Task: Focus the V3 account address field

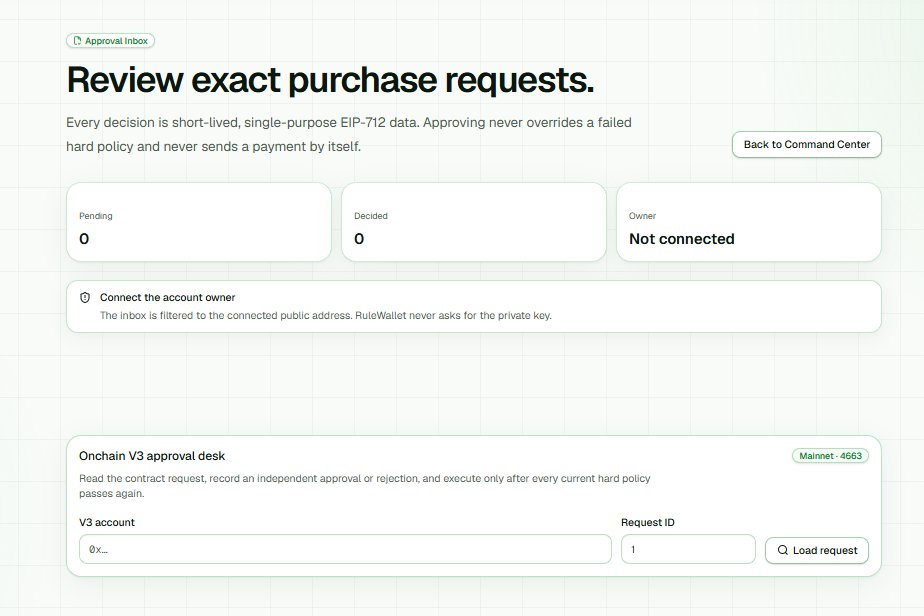Action: 345,549
